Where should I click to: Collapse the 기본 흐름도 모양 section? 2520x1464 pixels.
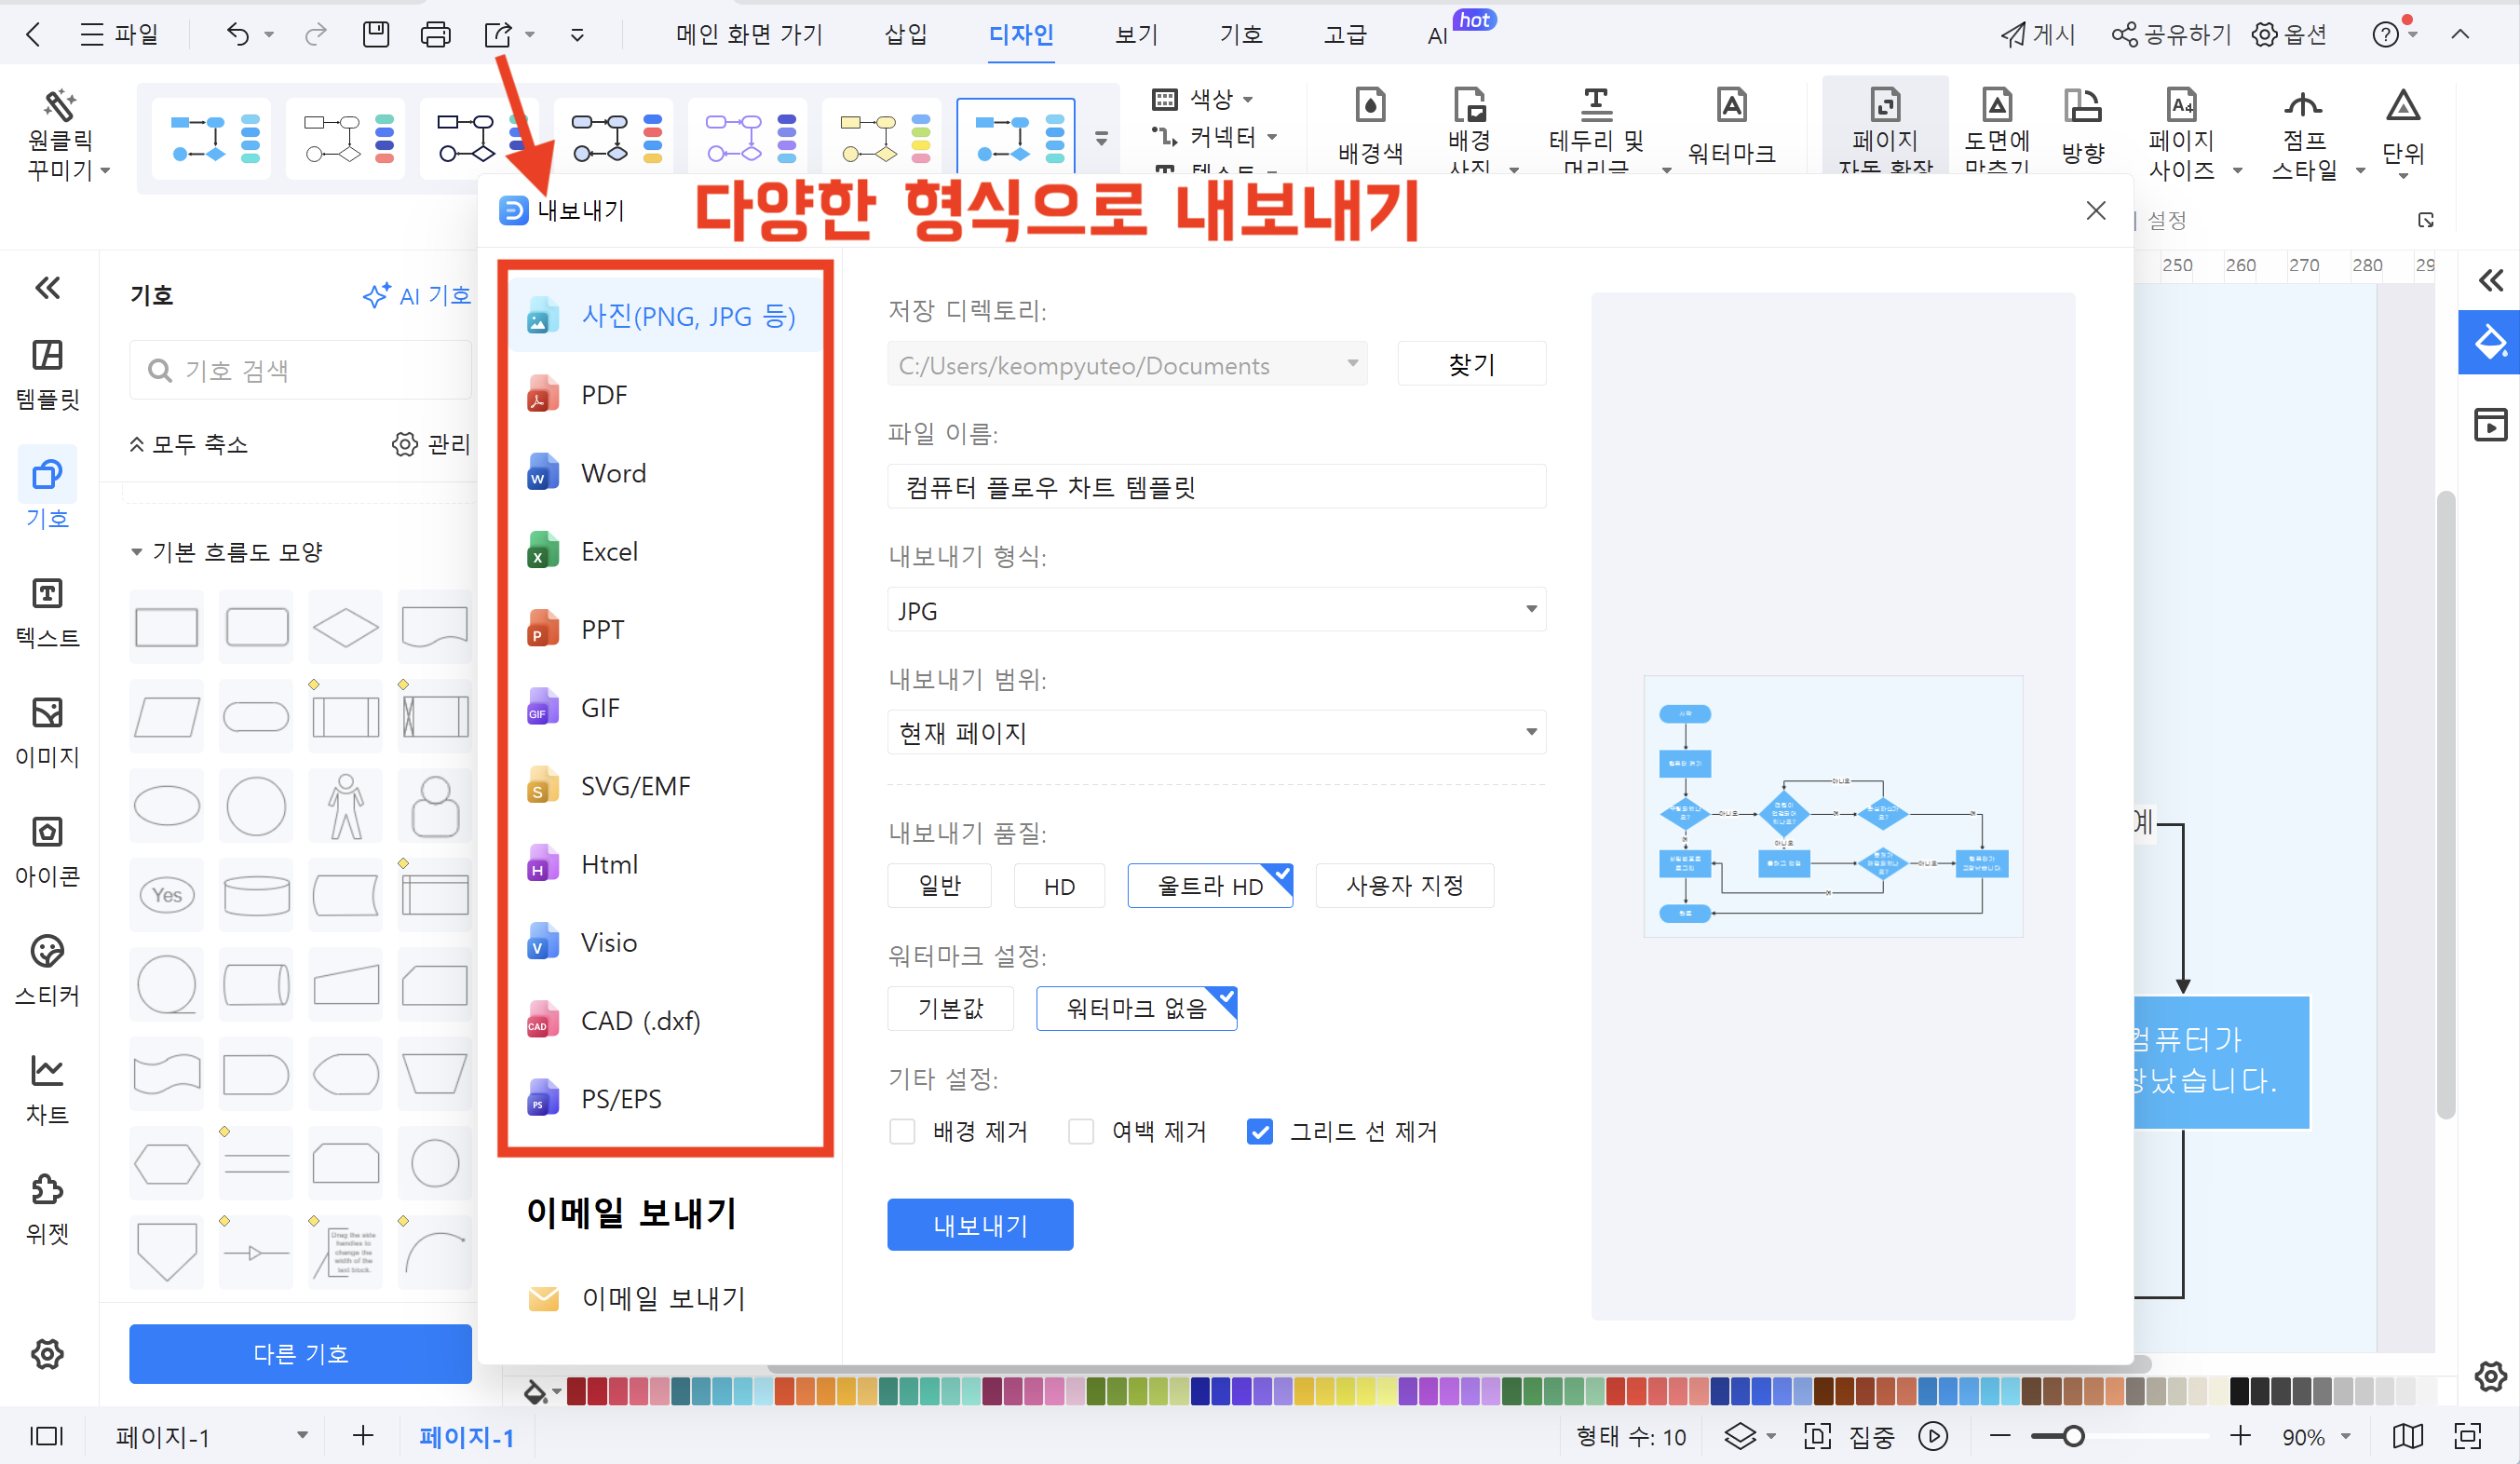137,552
